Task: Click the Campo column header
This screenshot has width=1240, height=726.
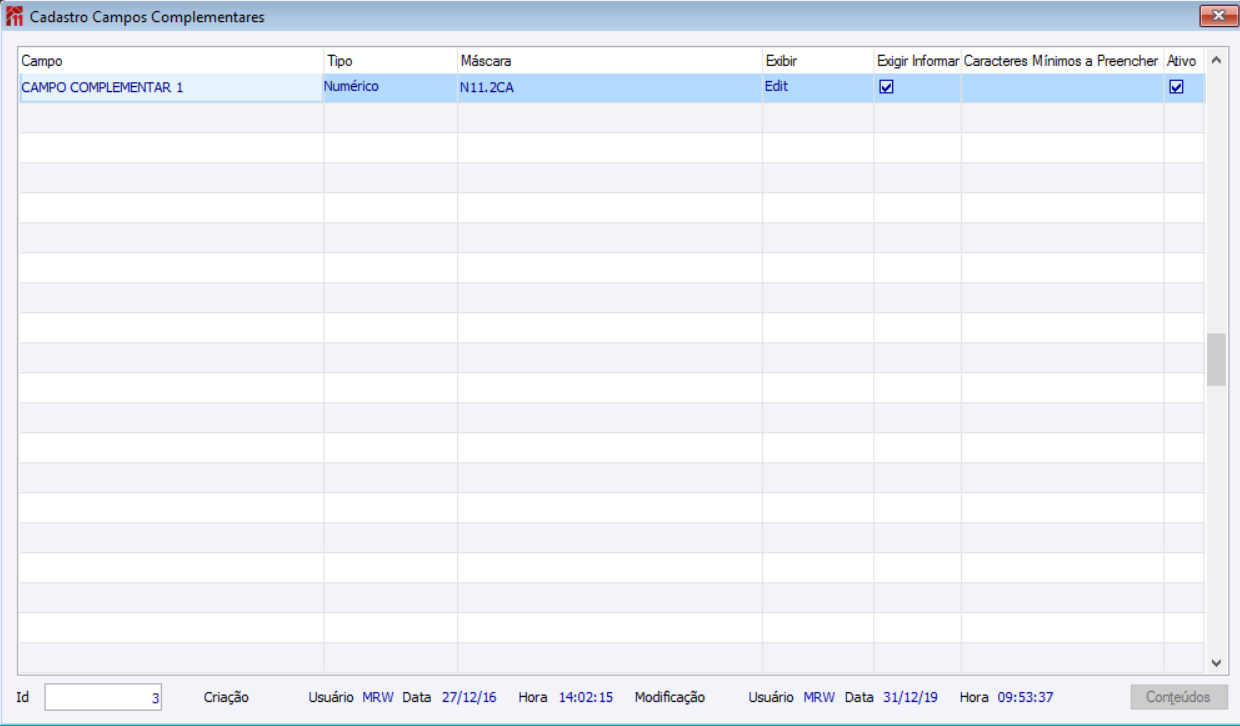Action: [171, 61]
